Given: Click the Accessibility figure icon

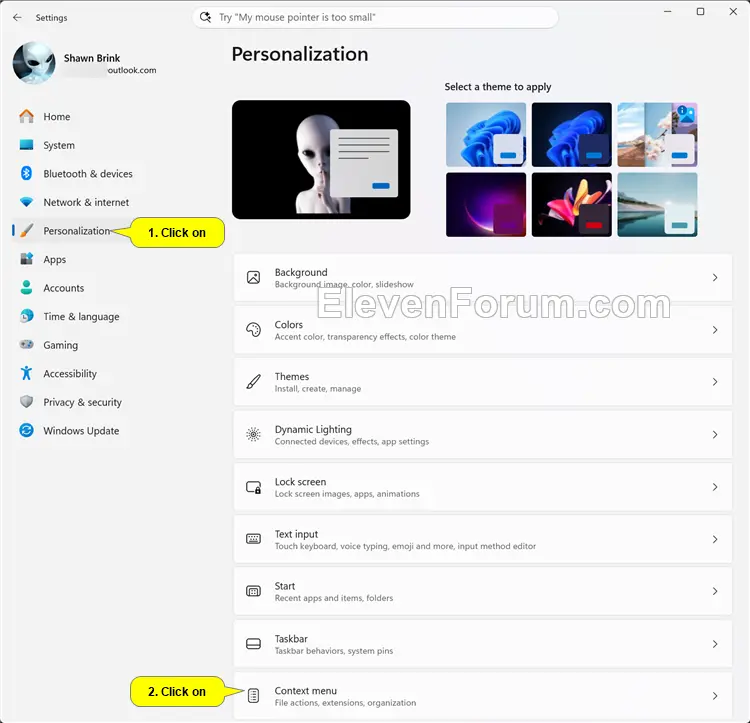Looking at the screenshot, I should point(26,373).
